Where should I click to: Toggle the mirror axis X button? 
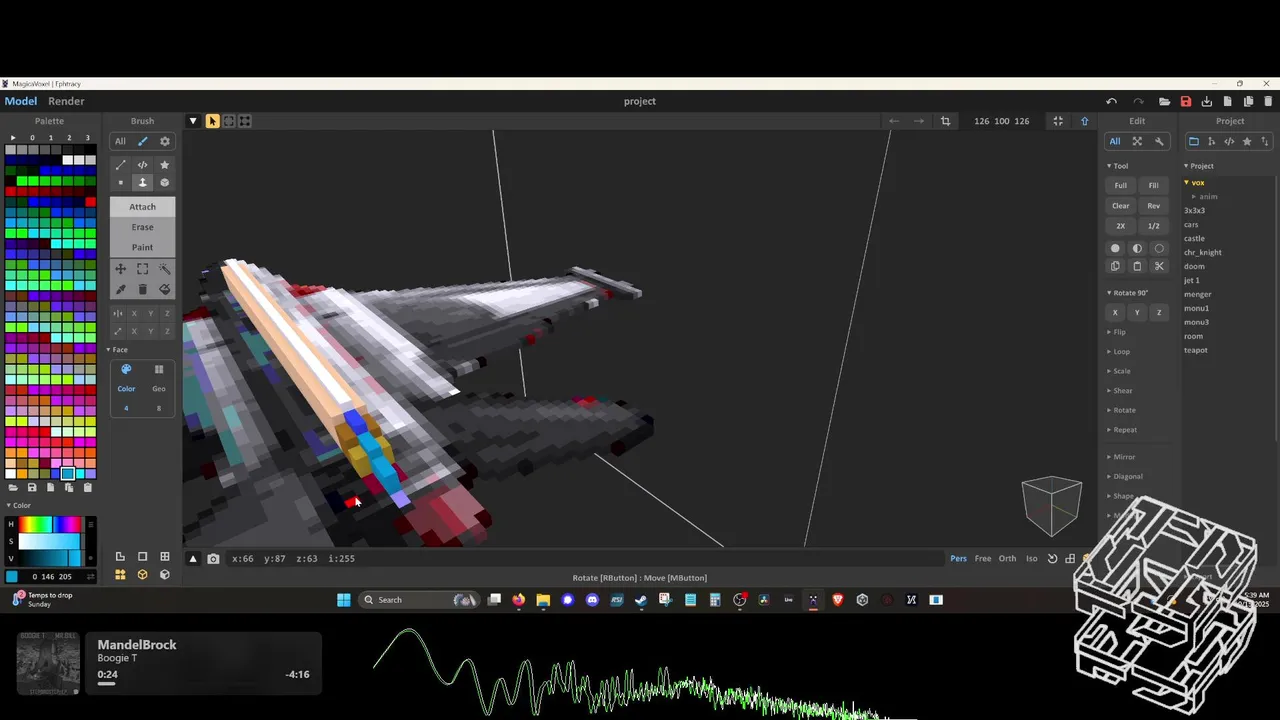pos(134,314)
